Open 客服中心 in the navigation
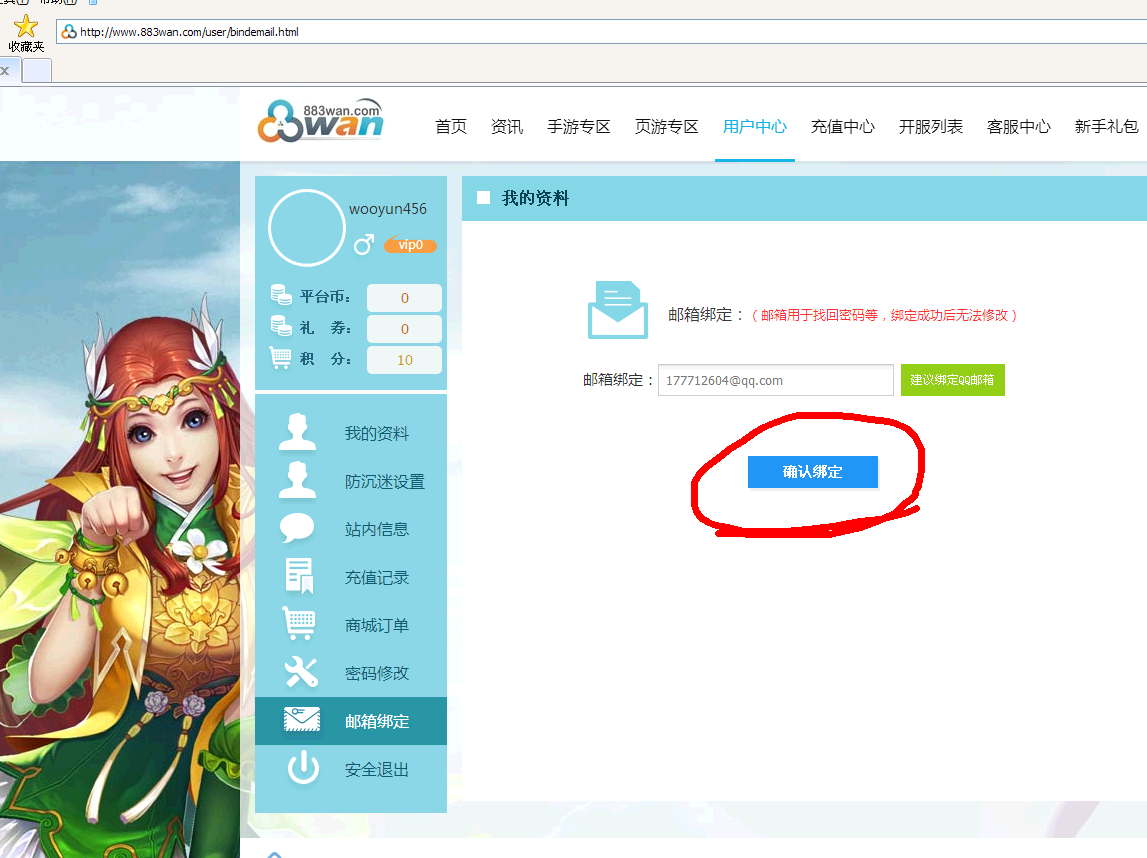The width and height of the screenshot is (1147, 858). 1018,127
